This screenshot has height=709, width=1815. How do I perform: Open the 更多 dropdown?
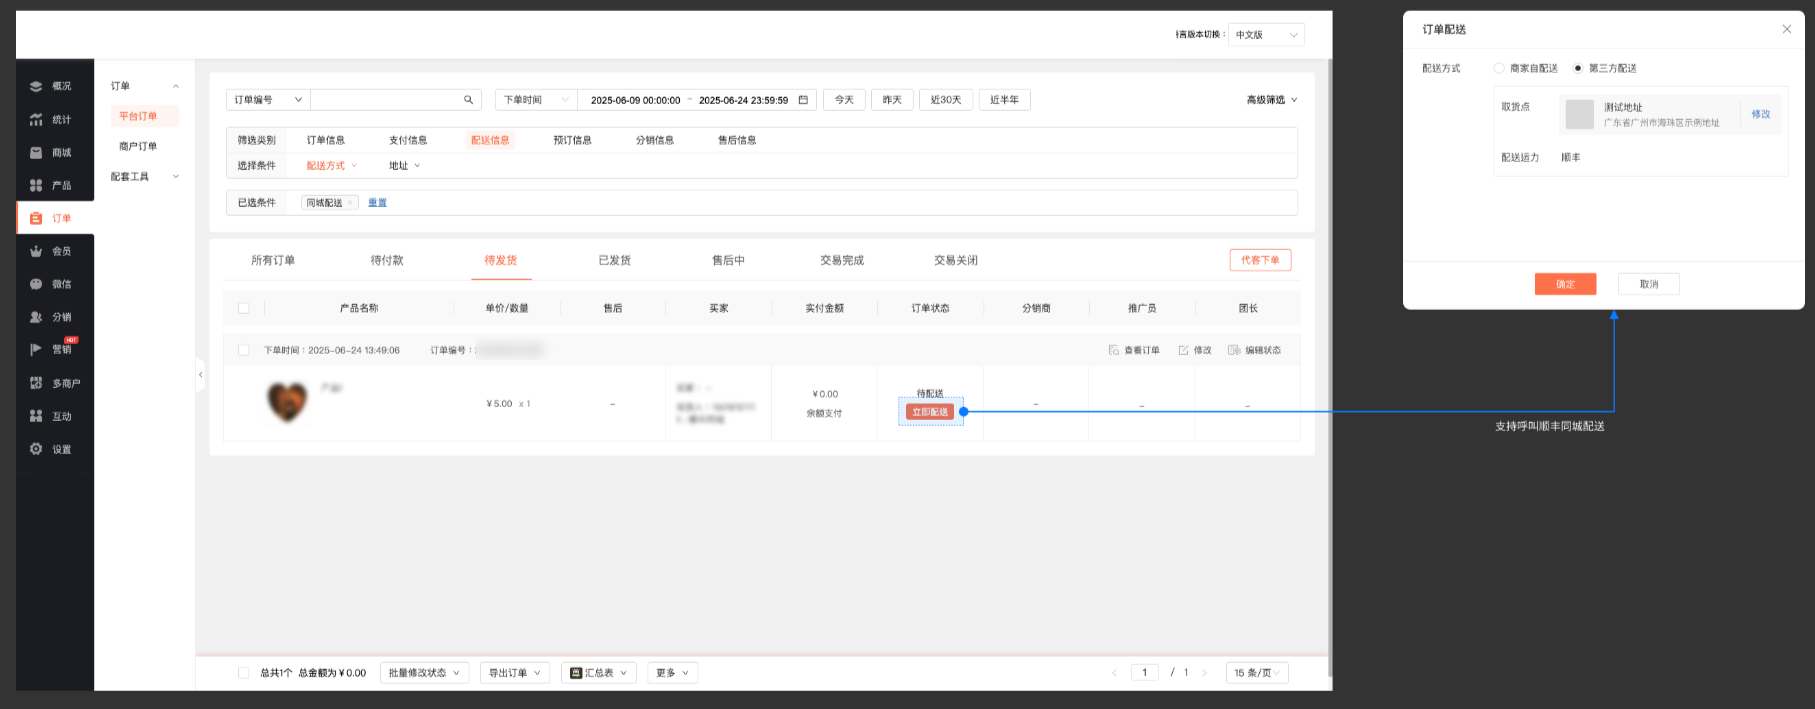(x=672, y=673)
